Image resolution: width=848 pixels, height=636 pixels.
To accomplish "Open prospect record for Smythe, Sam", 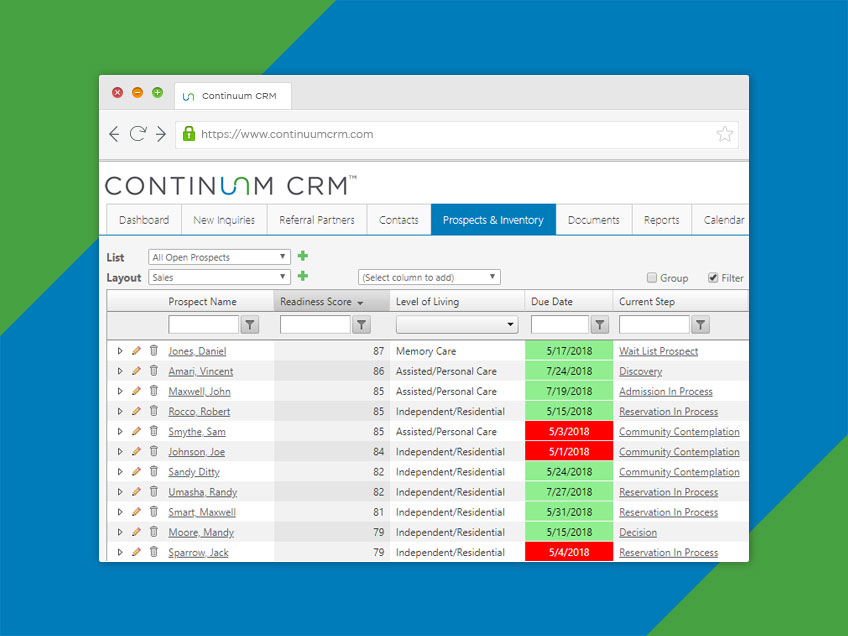I will tap(196, 431).
